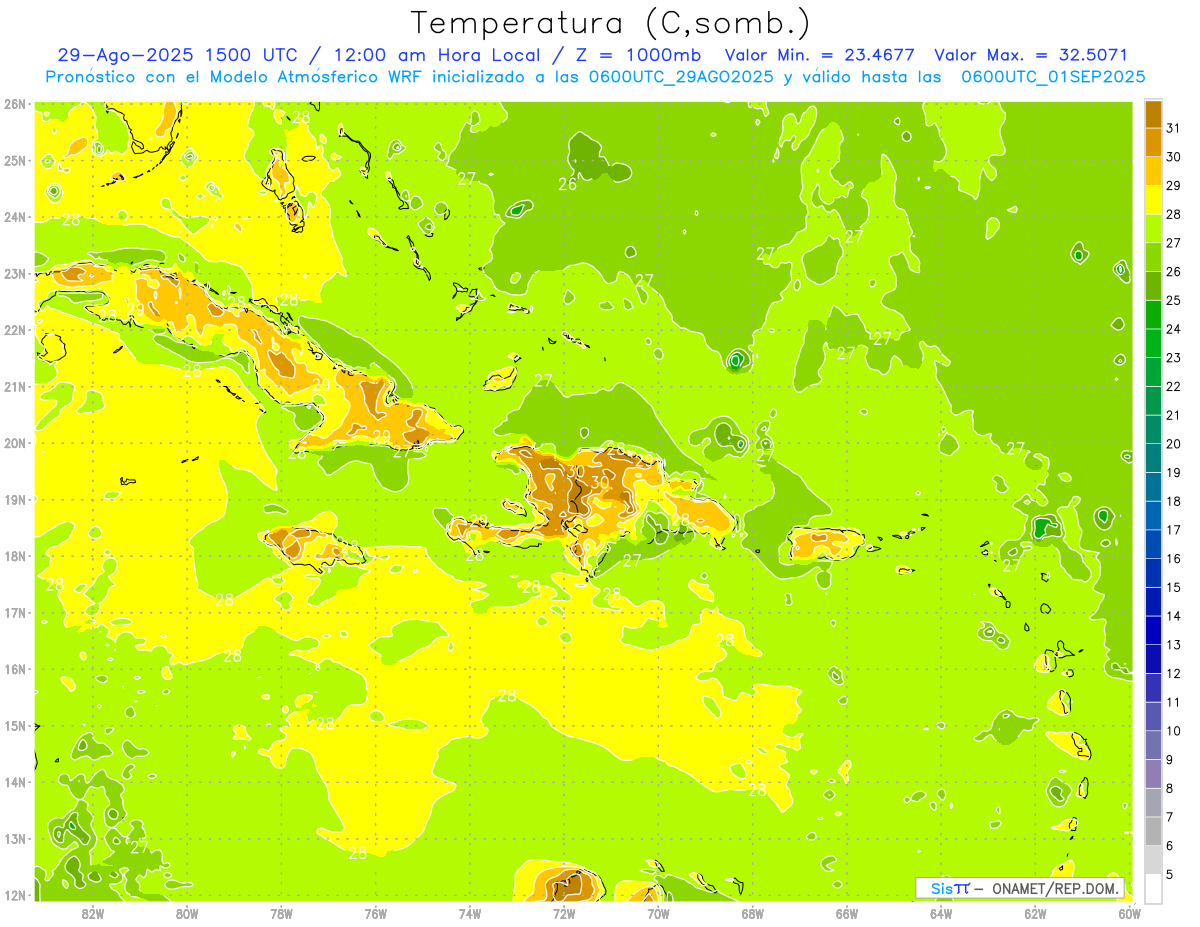Pick the orange legend swatch between 30 and 31
This screenshot has width=1200, height=927.
click(x=1153, y=142)
